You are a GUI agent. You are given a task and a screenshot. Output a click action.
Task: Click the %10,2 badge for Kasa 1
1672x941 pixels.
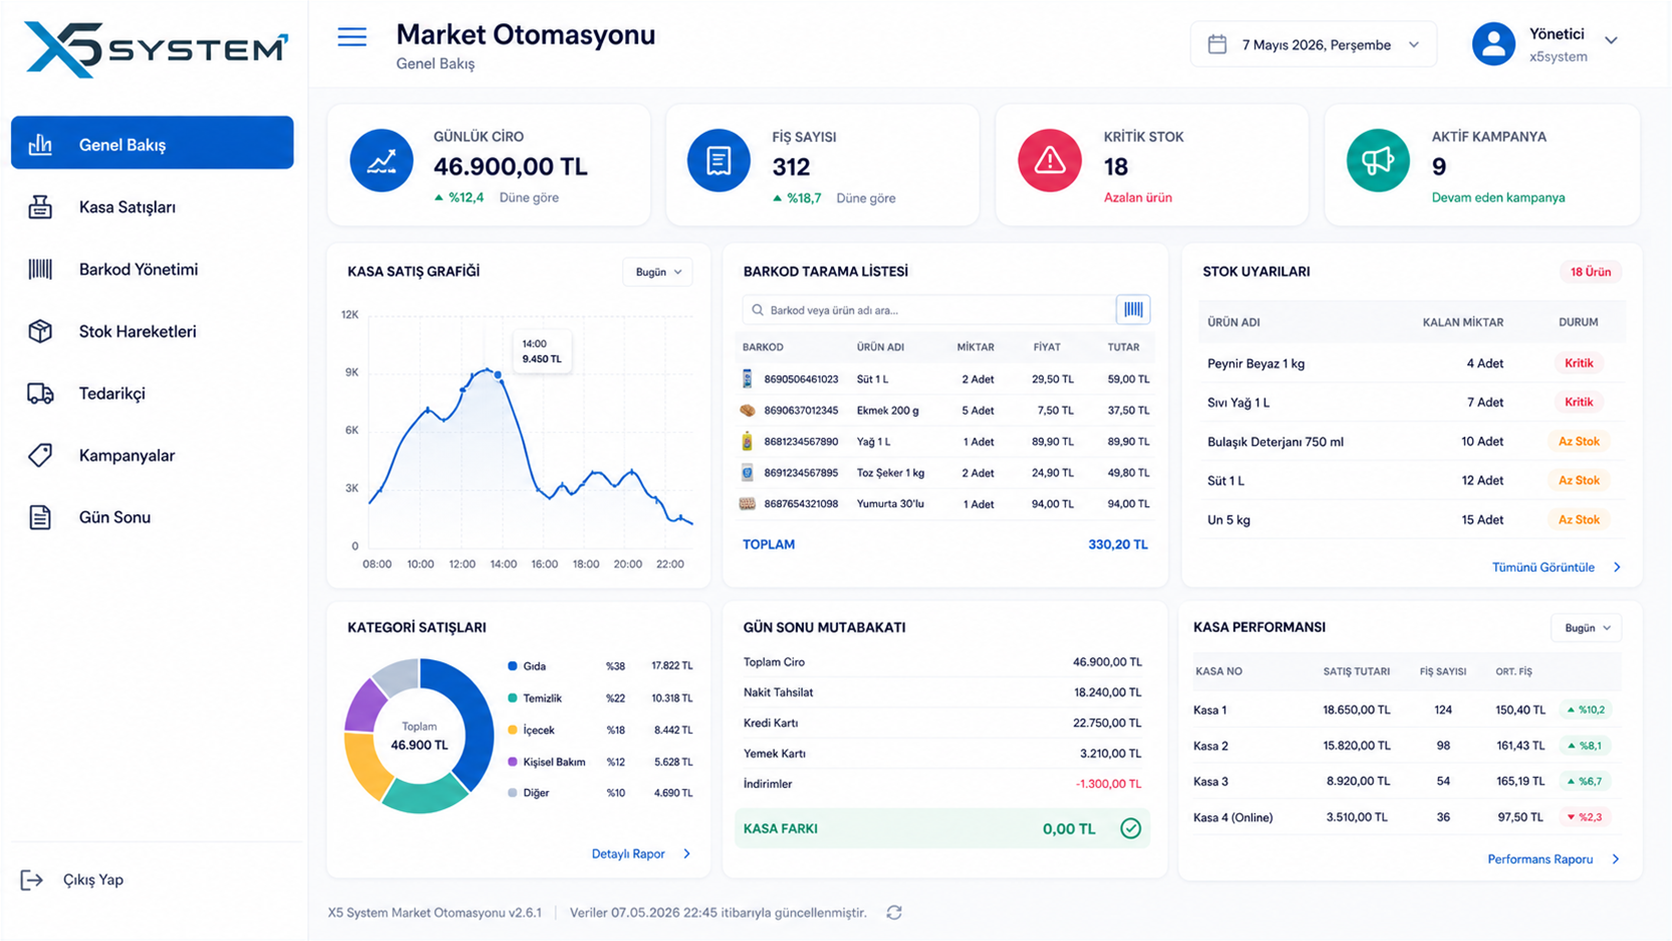tap(1585, 710)
